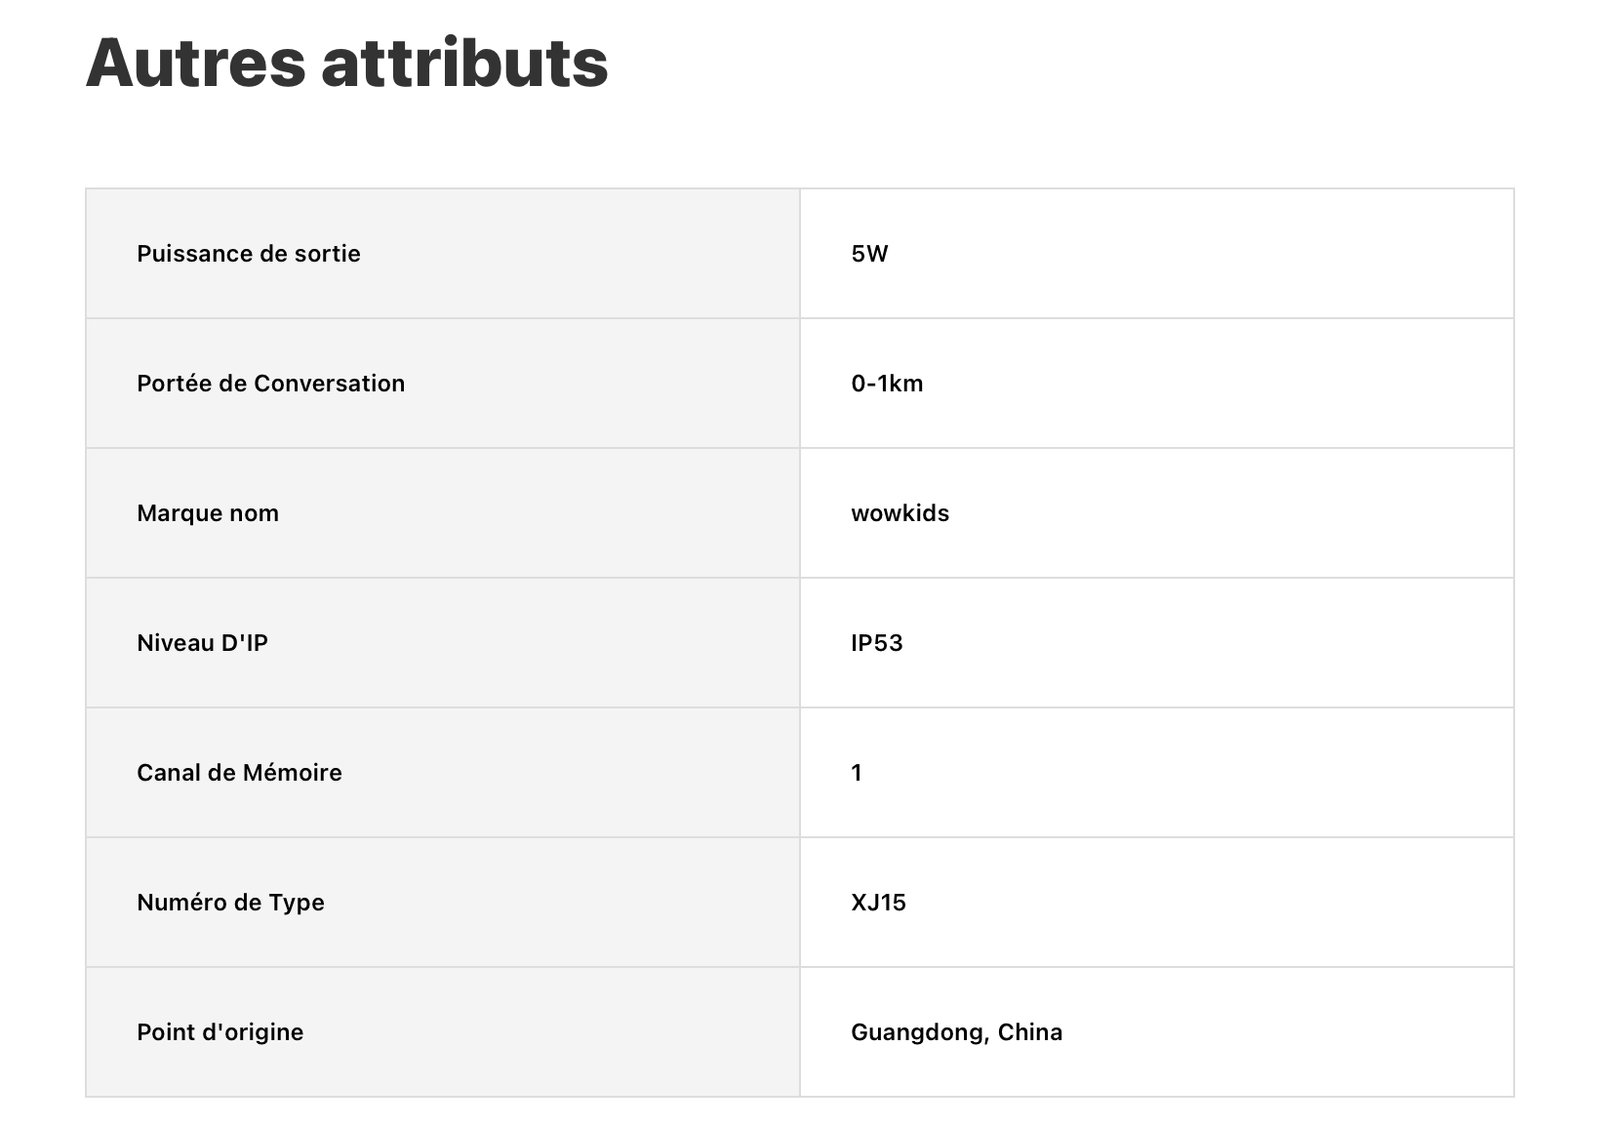1600x1133 pixels.
Task: Click the word "Autres" in the heading
Action: 195,63
